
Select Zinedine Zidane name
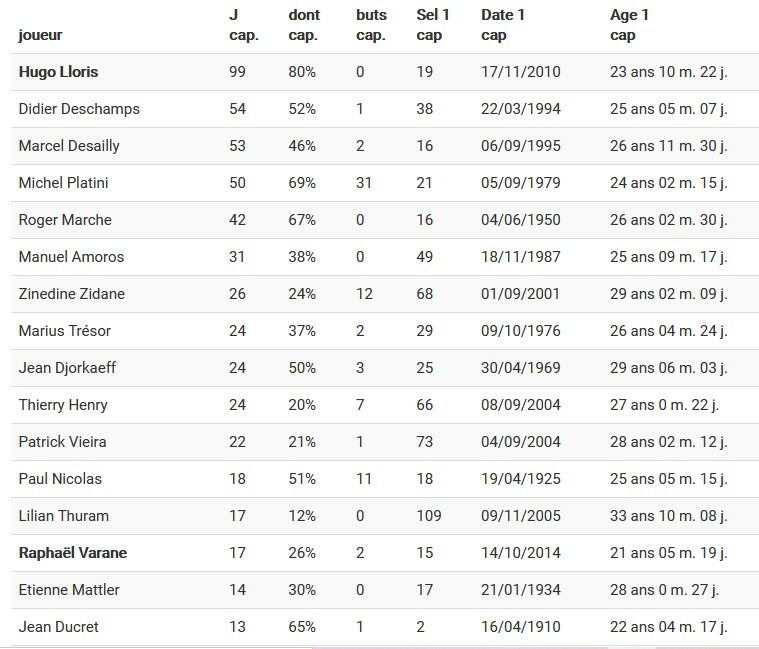71,294
